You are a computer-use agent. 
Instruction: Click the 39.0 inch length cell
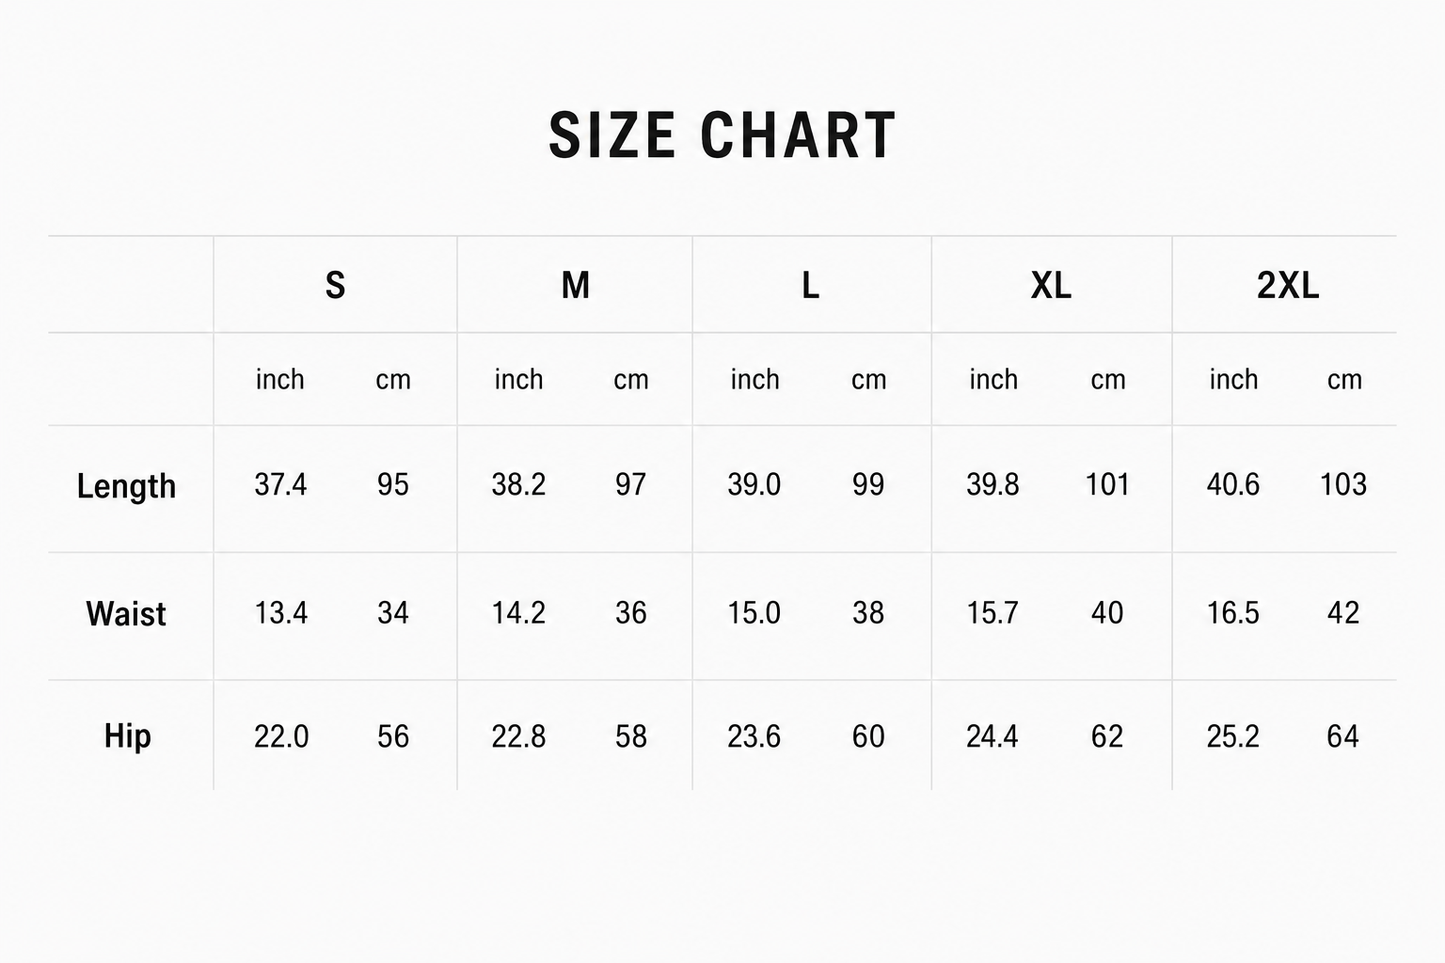[x=754, y=485]
